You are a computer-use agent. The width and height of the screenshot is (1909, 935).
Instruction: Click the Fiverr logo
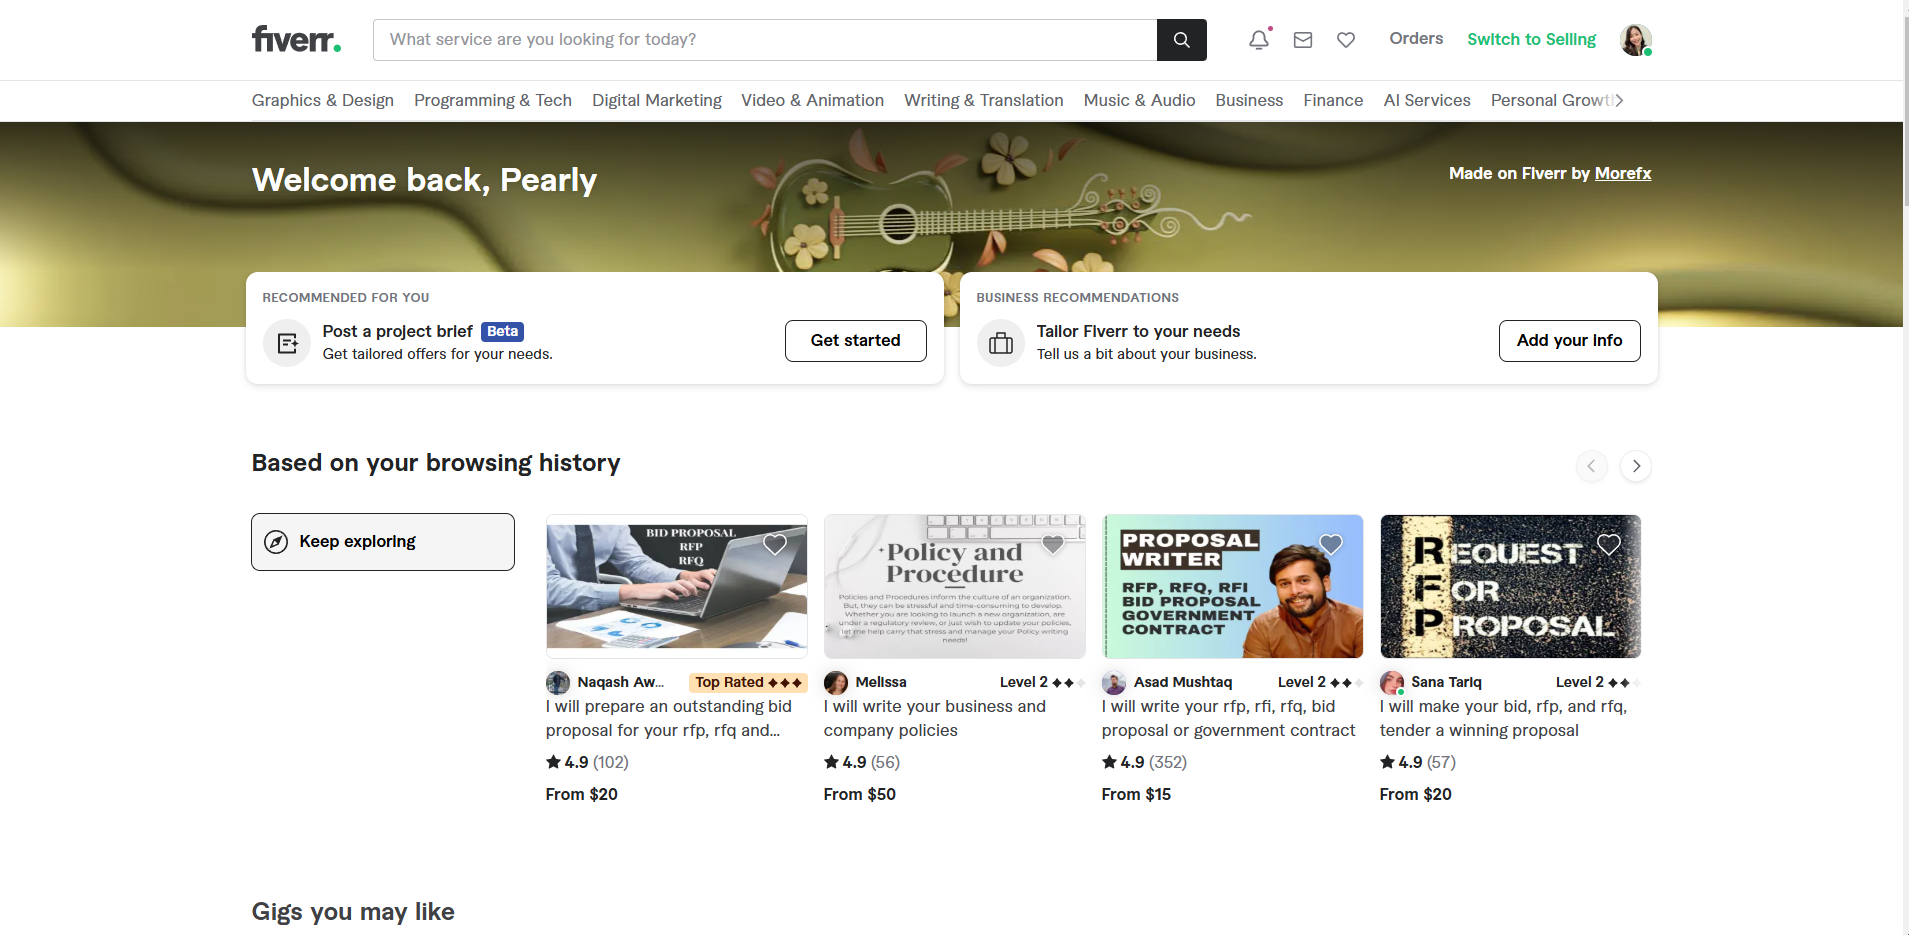tap(296, 39)
